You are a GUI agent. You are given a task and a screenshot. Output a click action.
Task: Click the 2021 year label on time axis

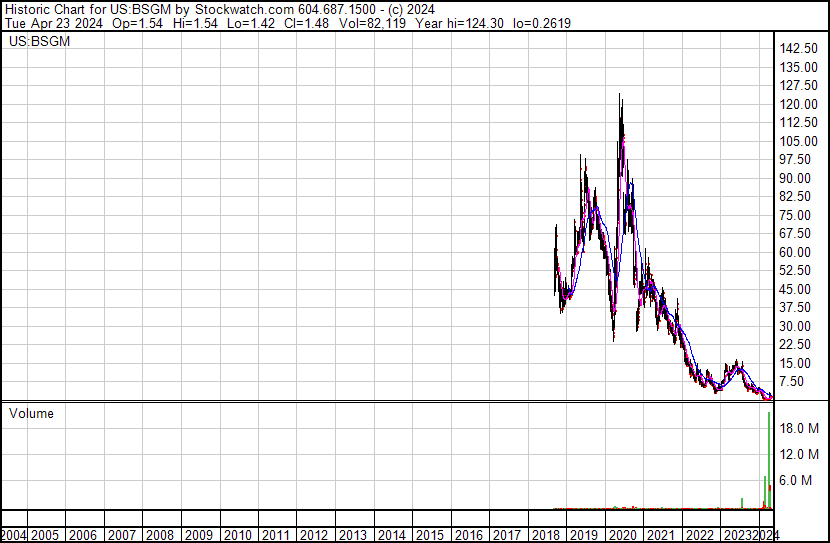click(x=661, y=536)
